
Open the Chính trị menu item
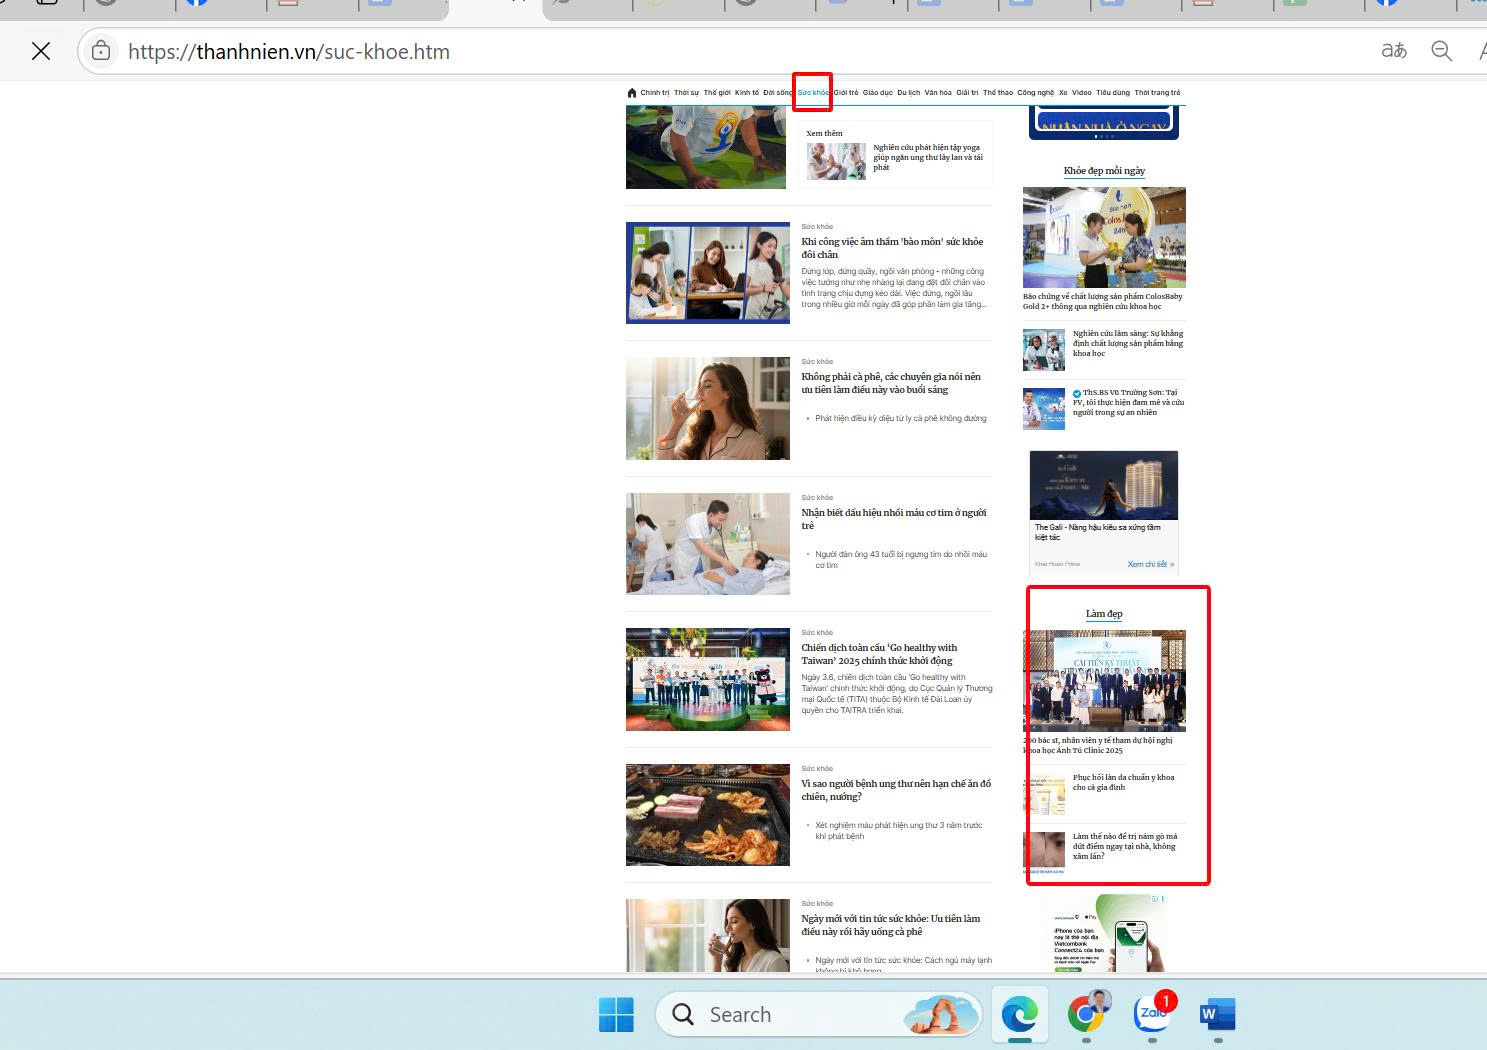[655, 93]
